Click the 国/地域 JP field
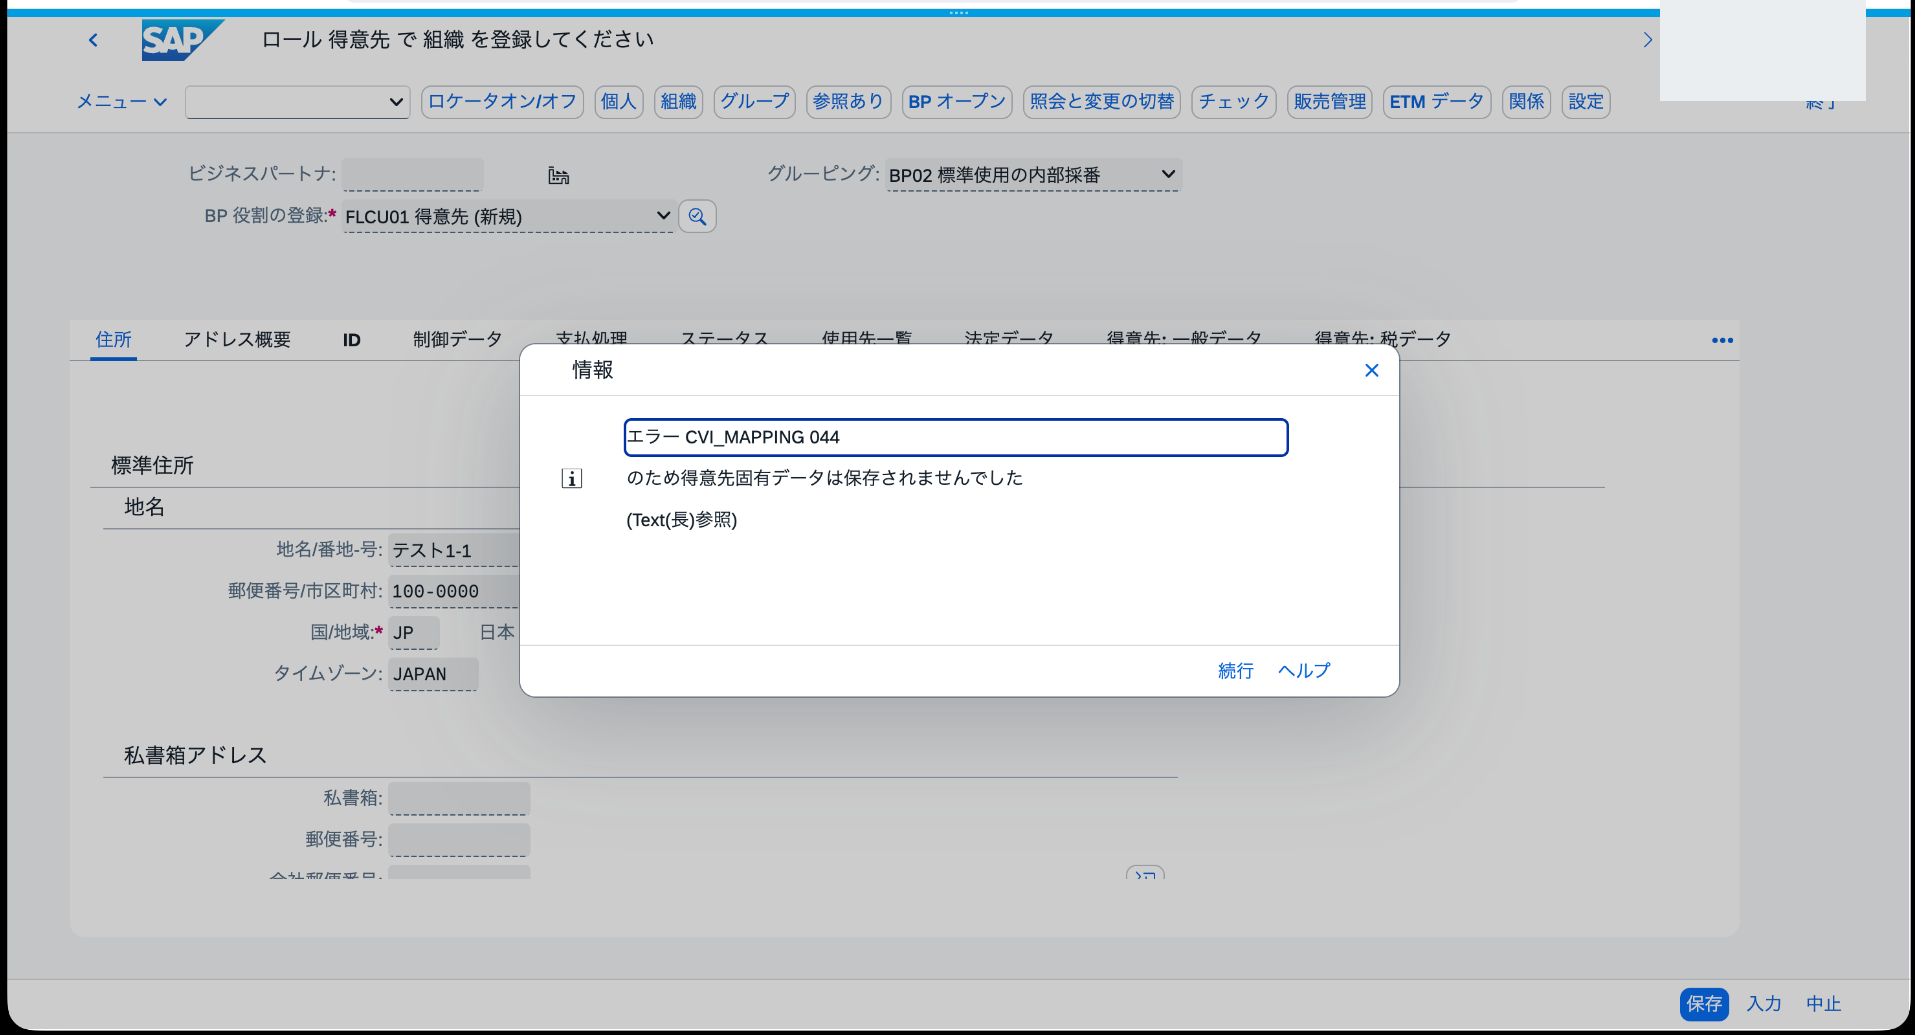This screenshot has height=1035, width=1915. (x=414, y=633)
